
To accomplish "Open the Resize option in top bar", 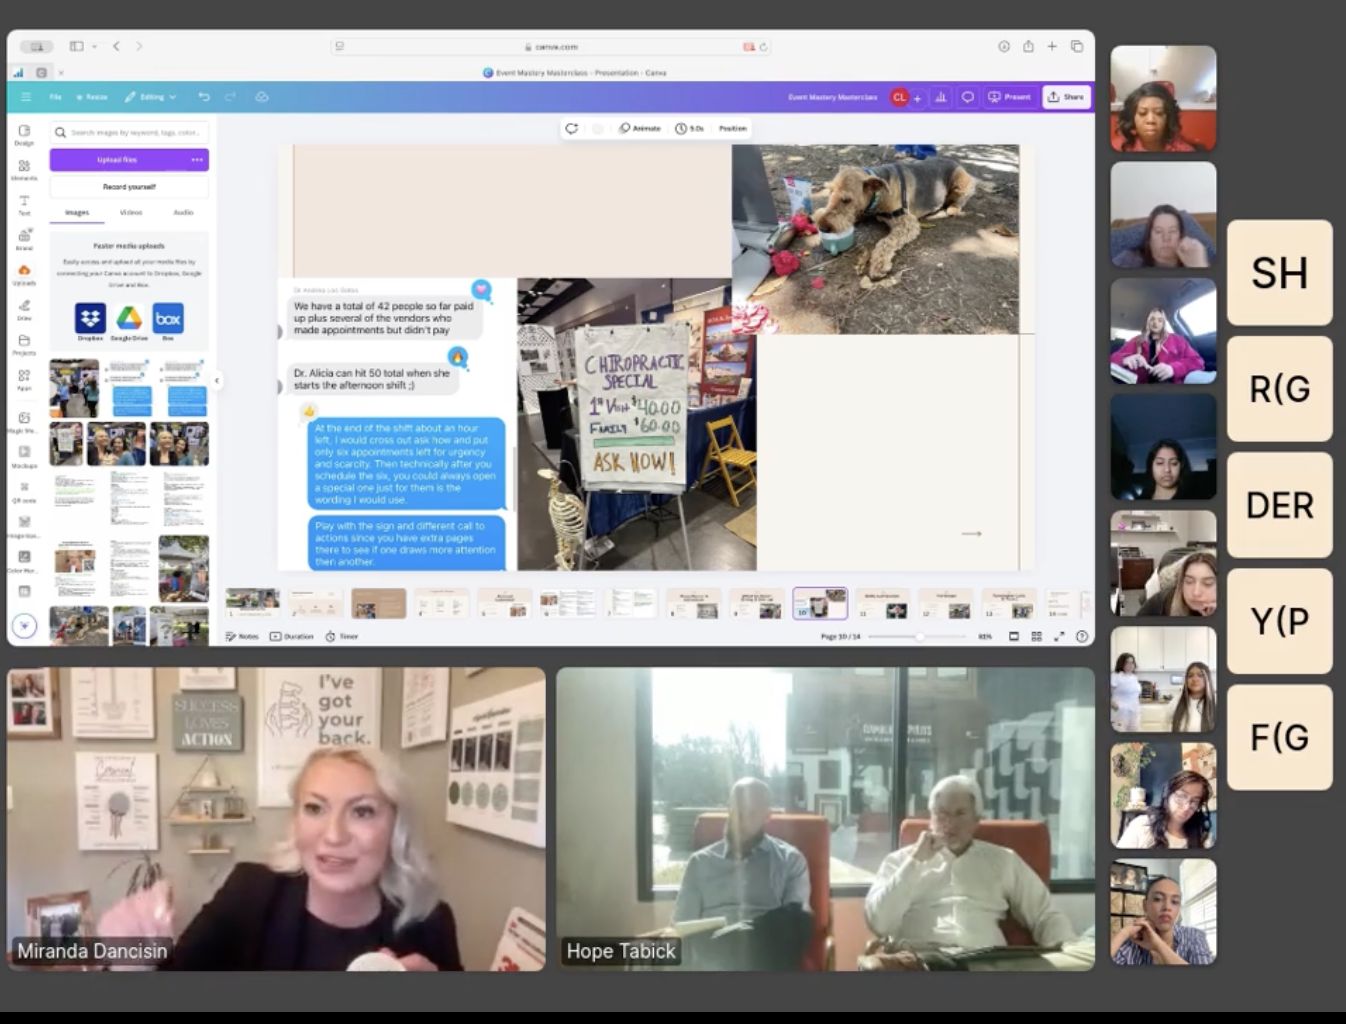I will (92, 97).
